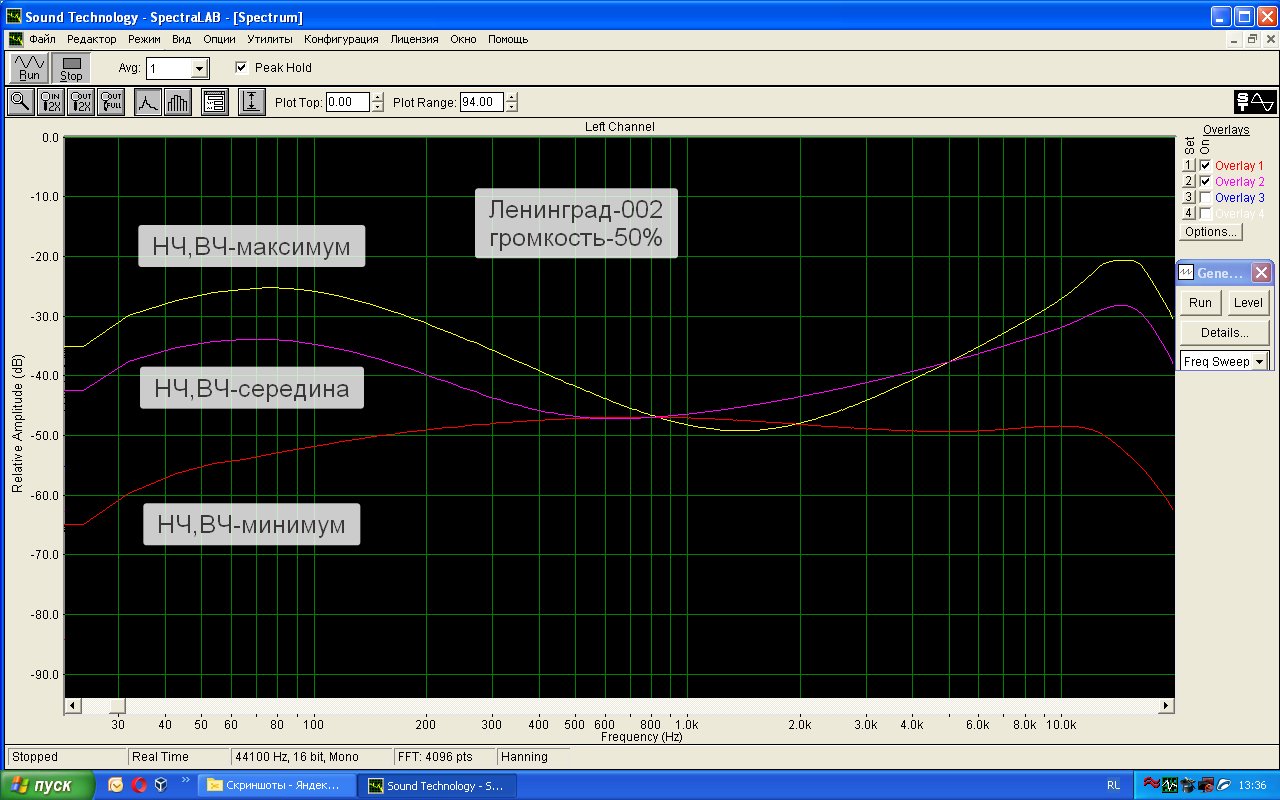Disable Overlay 2 checkbox

pos(1205,182)
